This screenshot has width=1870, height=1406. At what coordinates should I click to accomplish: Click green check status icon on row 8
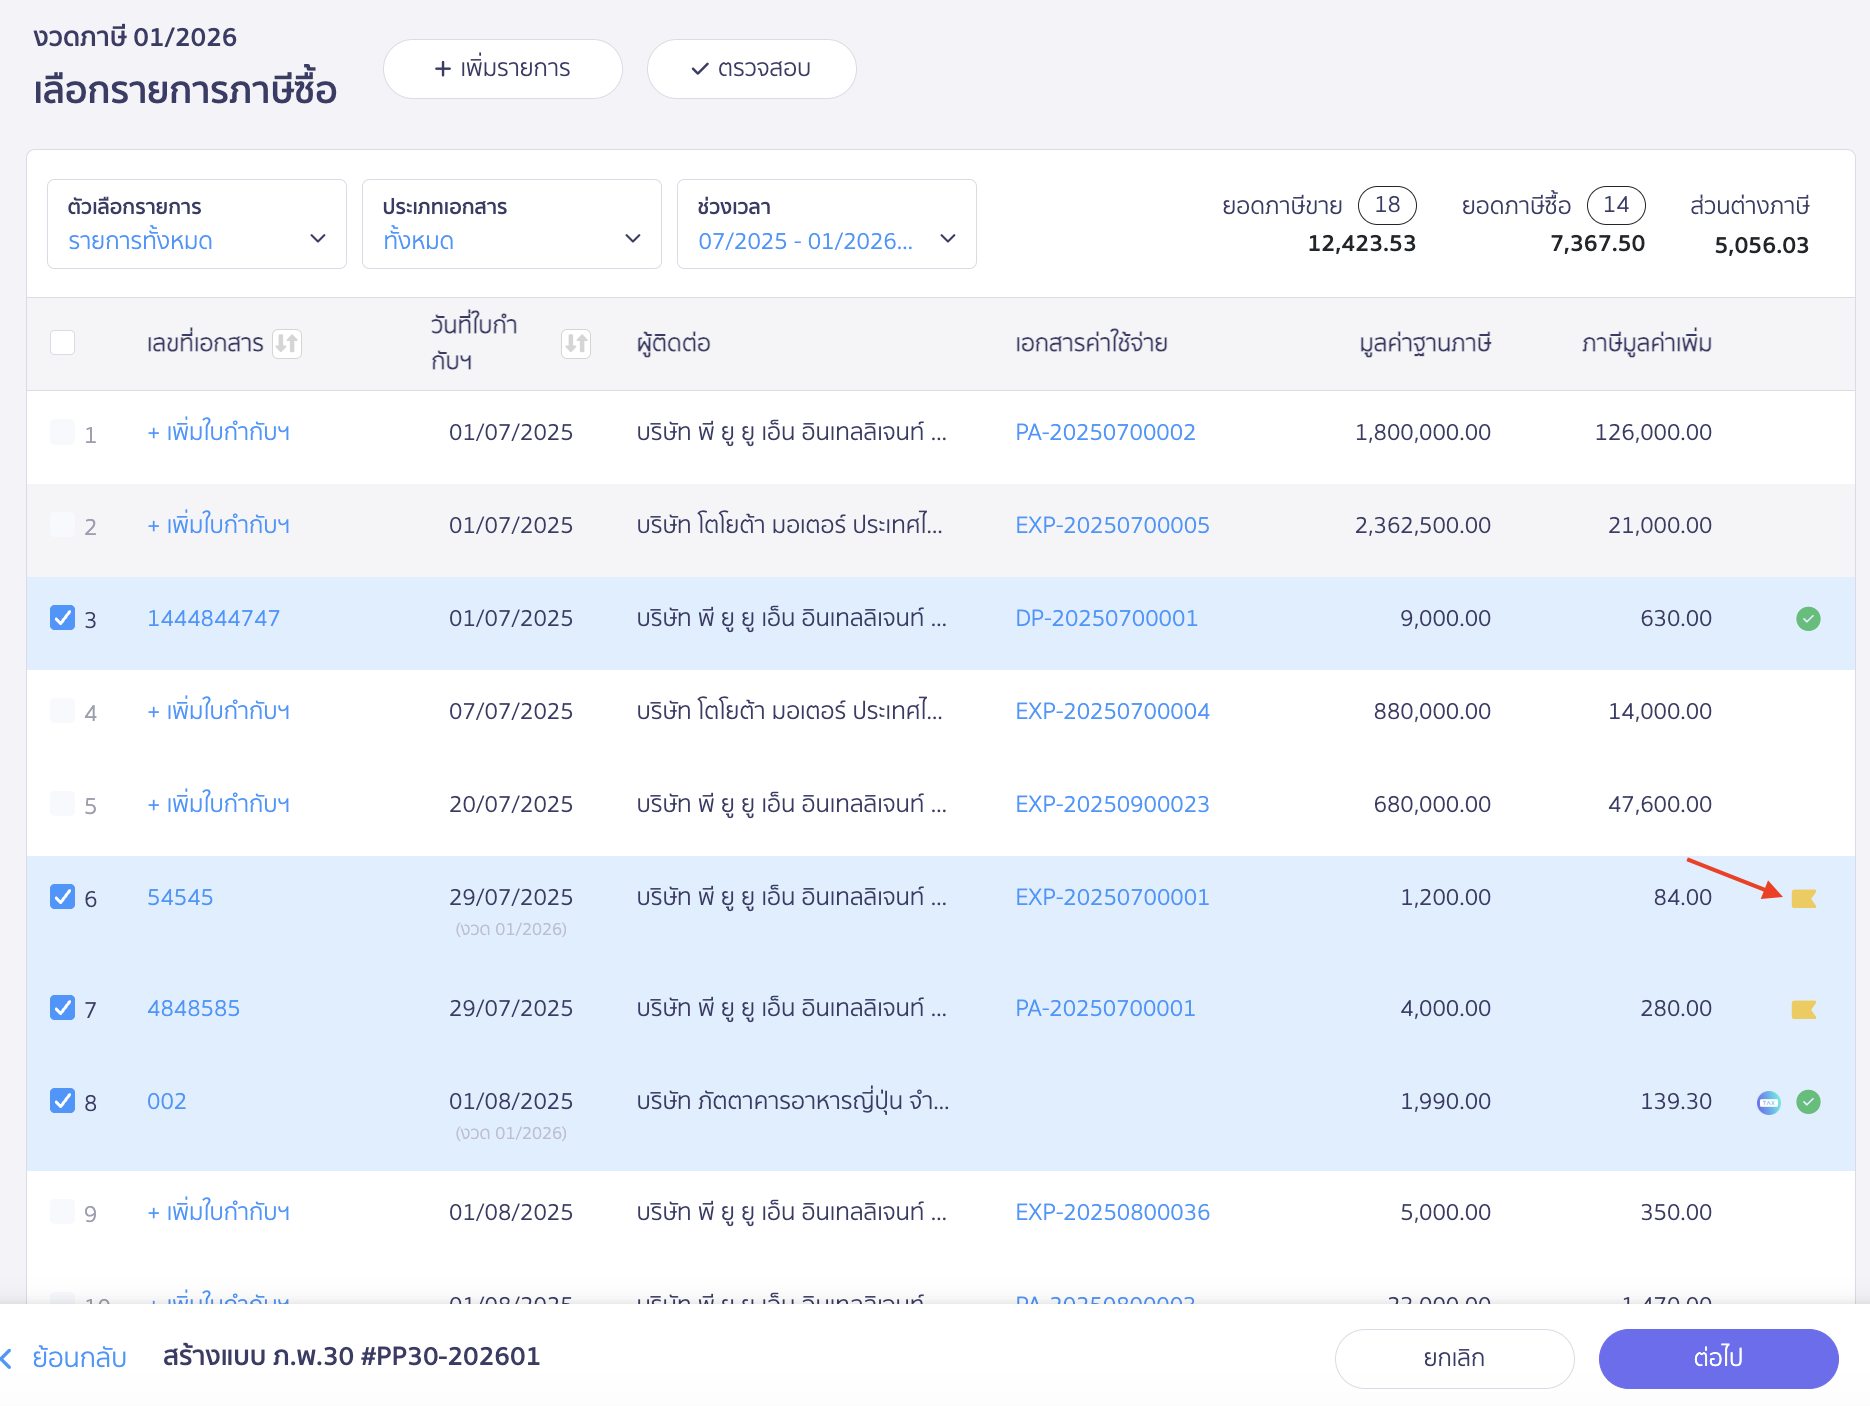1808,1102
